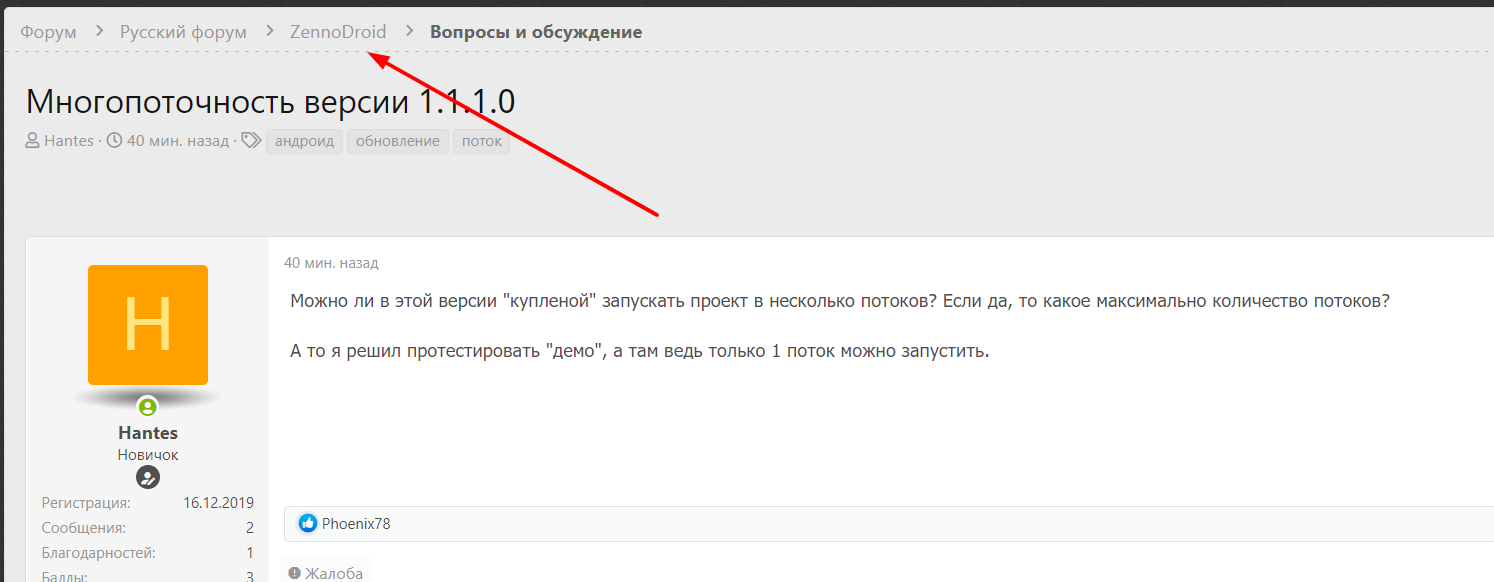
Task: Click the thread starter badge icon under Новичок
Action: pyautogui.click(x=148, y=477)
